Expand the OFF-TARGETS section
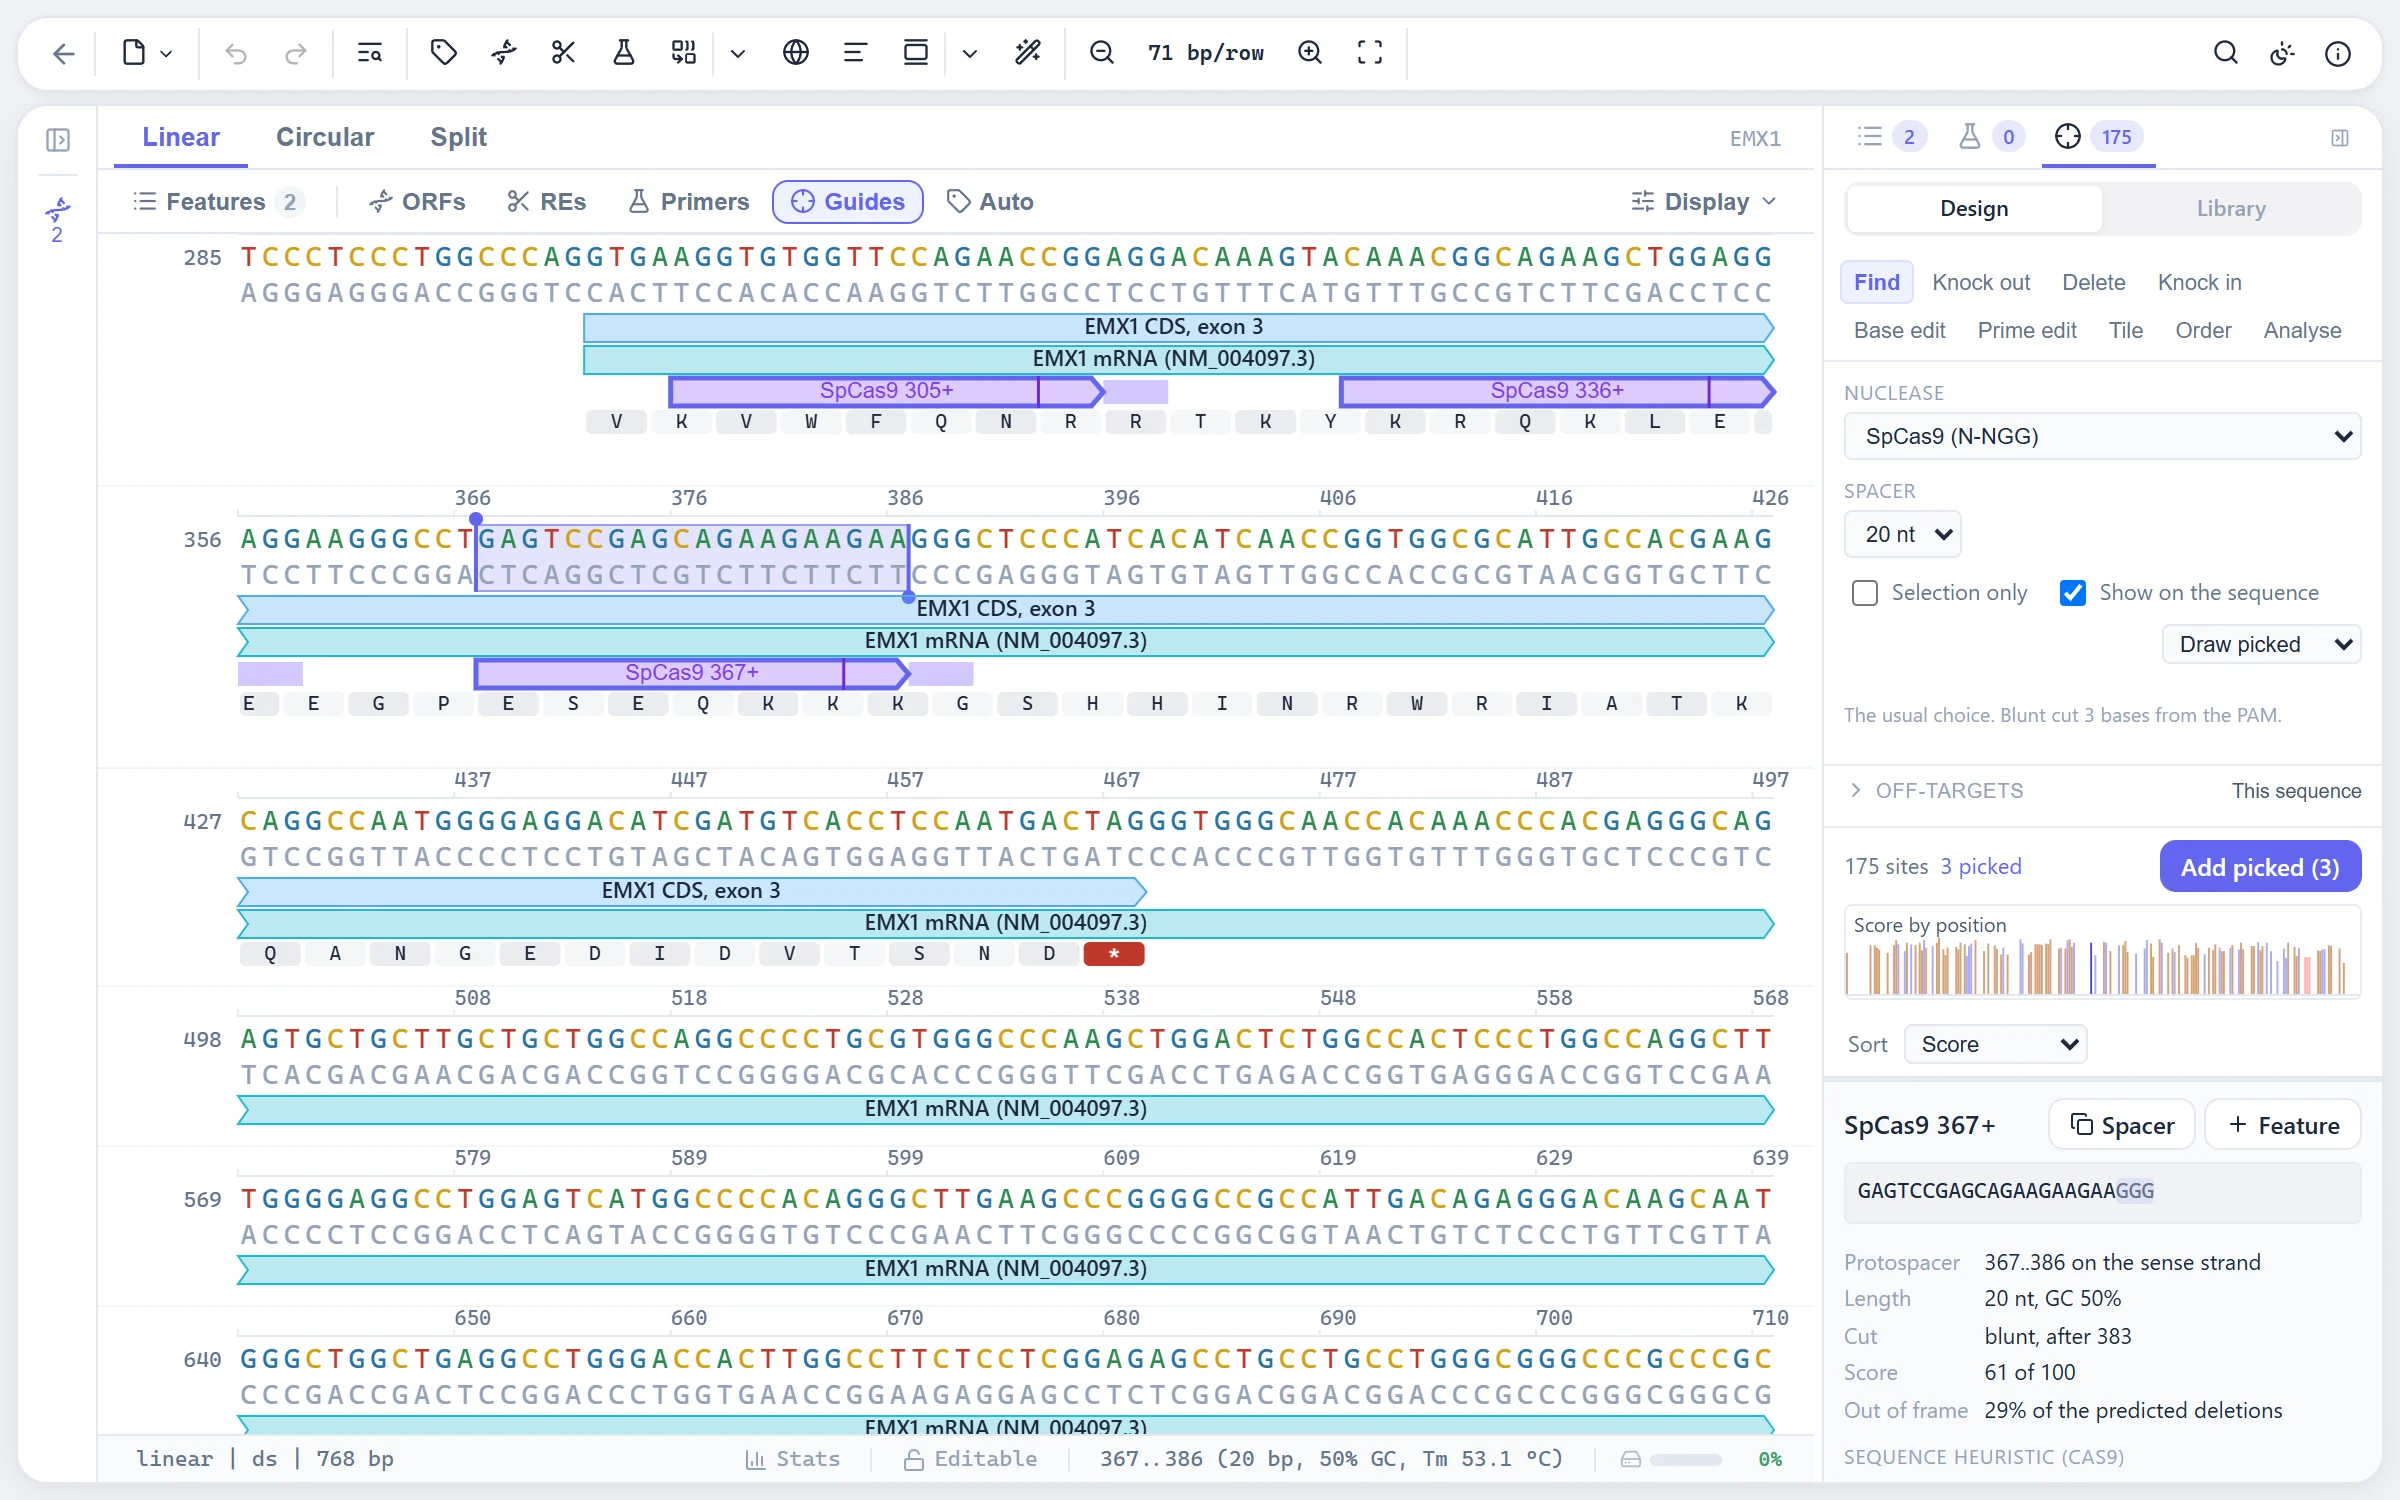Viewport: 2400px width, 1500px height. 1936,790
